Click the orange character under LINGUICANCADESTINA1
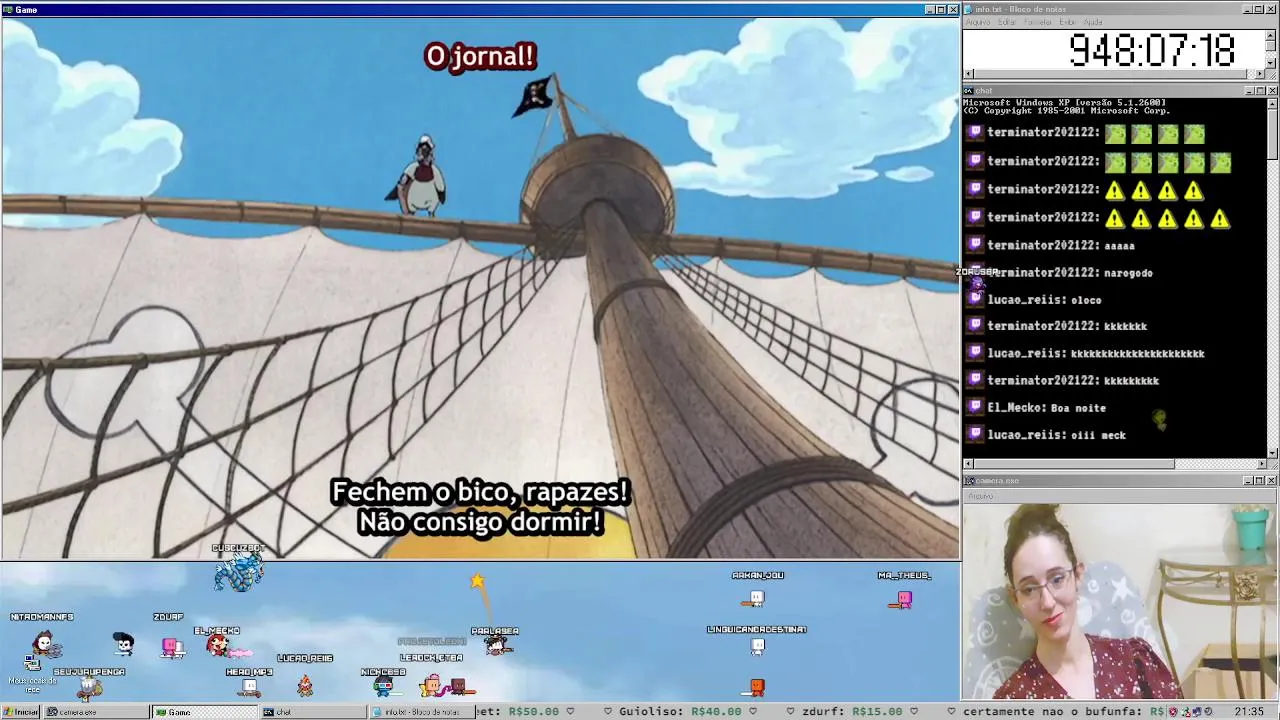The height and width of the screenshot is (720, 1280). coord(757,687)
